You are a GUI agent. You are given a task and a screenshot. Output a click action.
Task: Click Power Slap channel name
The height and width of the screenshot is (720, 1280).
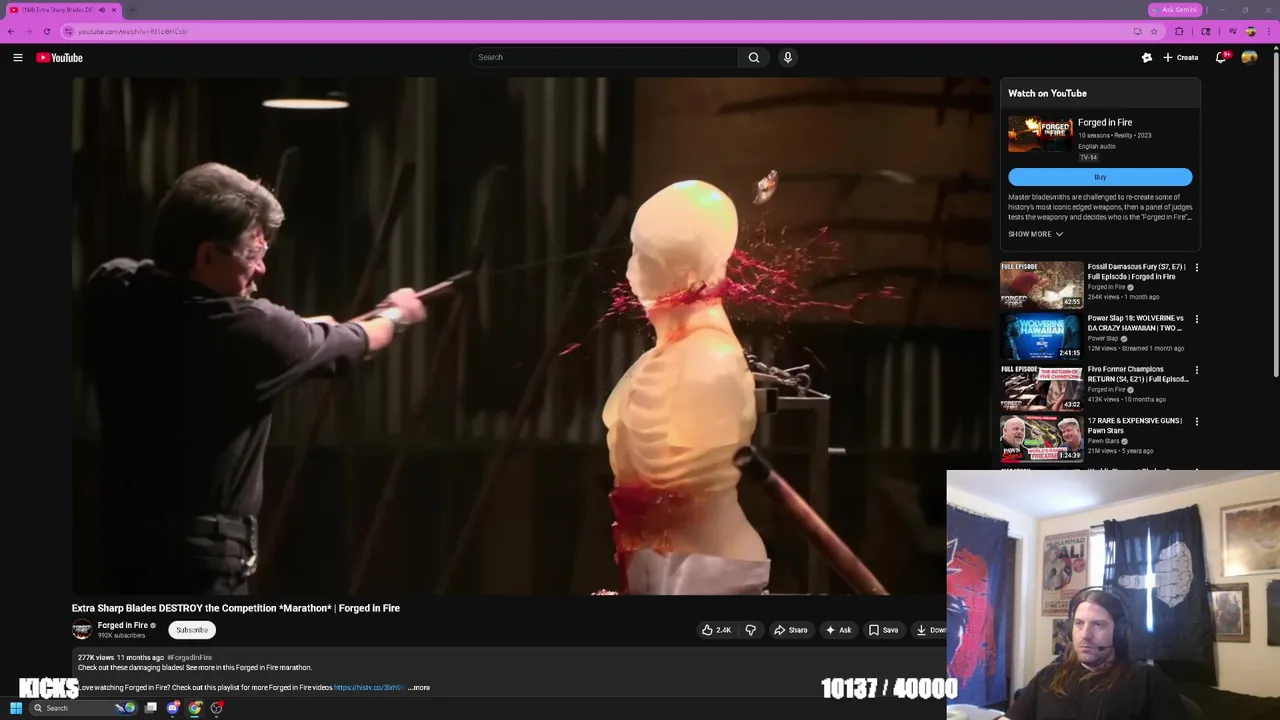[1103, 338]
